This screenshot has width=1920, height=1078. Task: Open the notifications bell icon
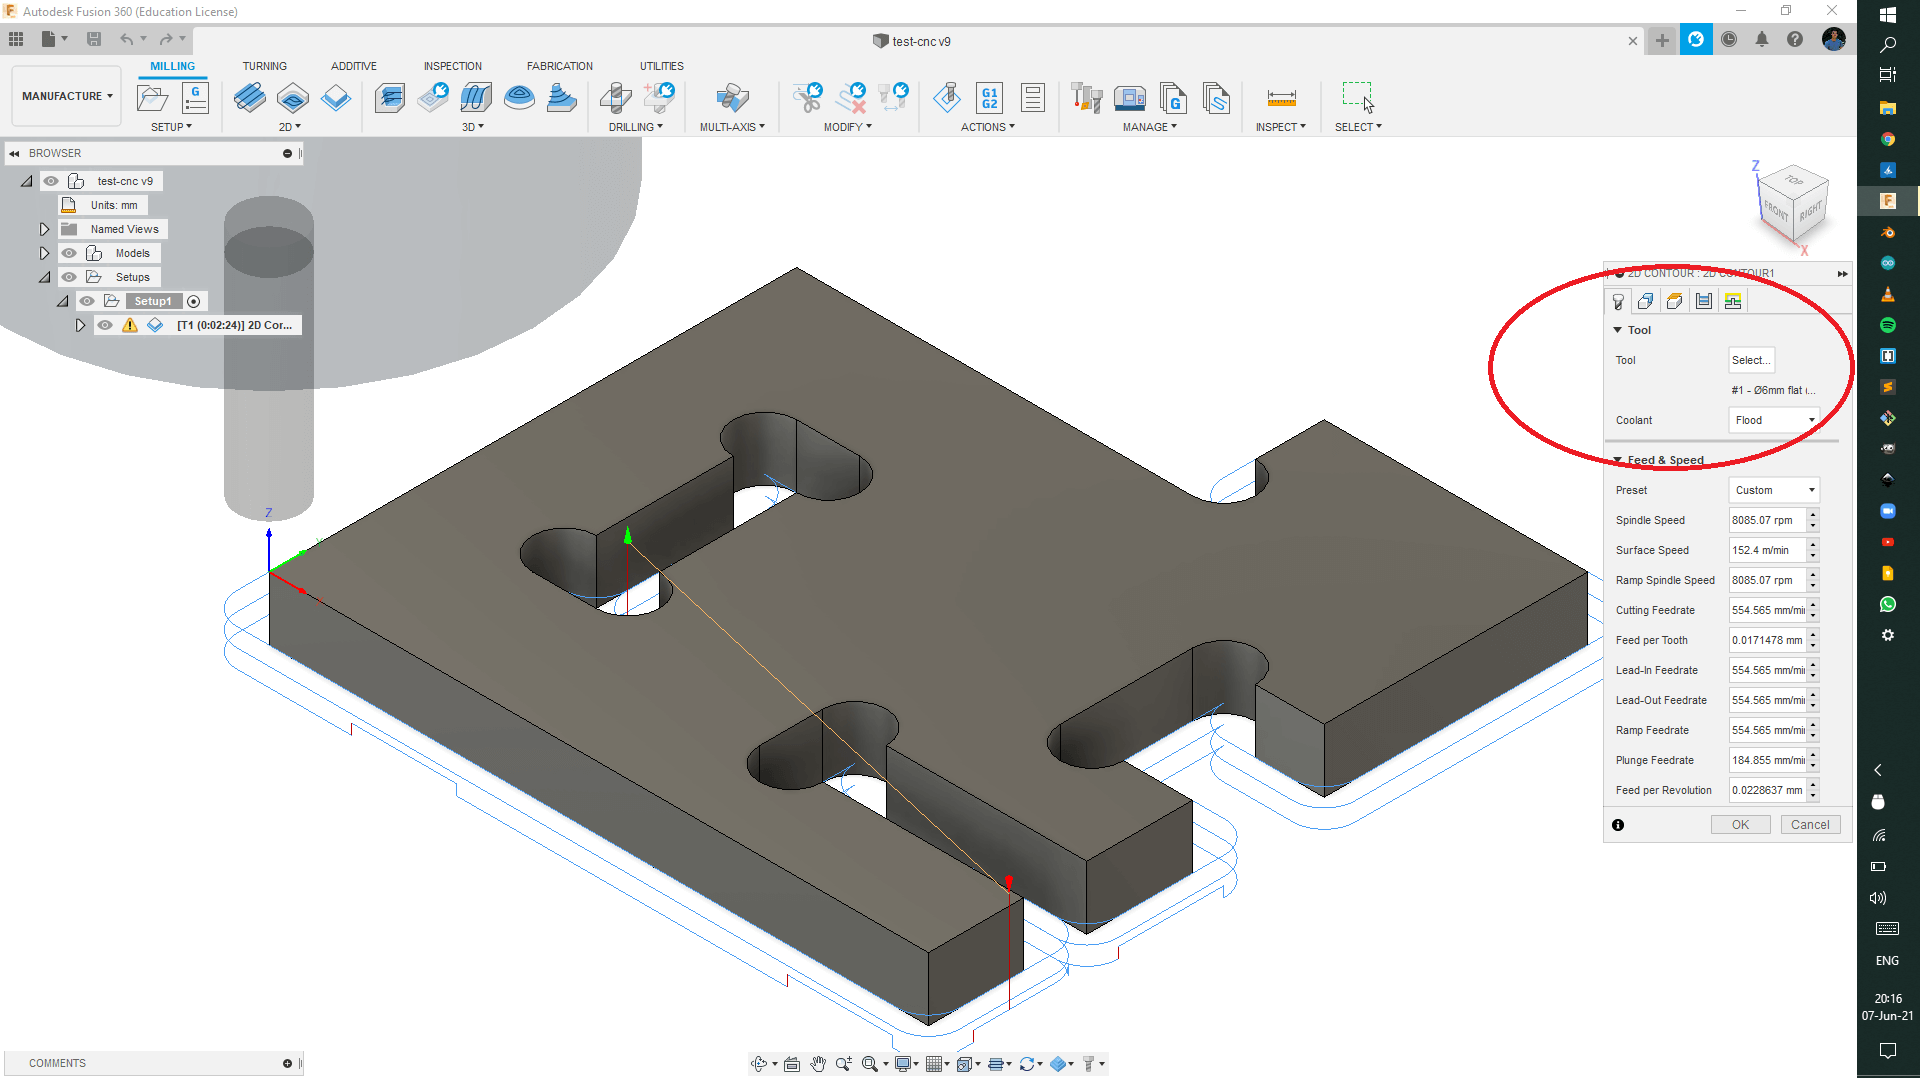point(1762,40)
